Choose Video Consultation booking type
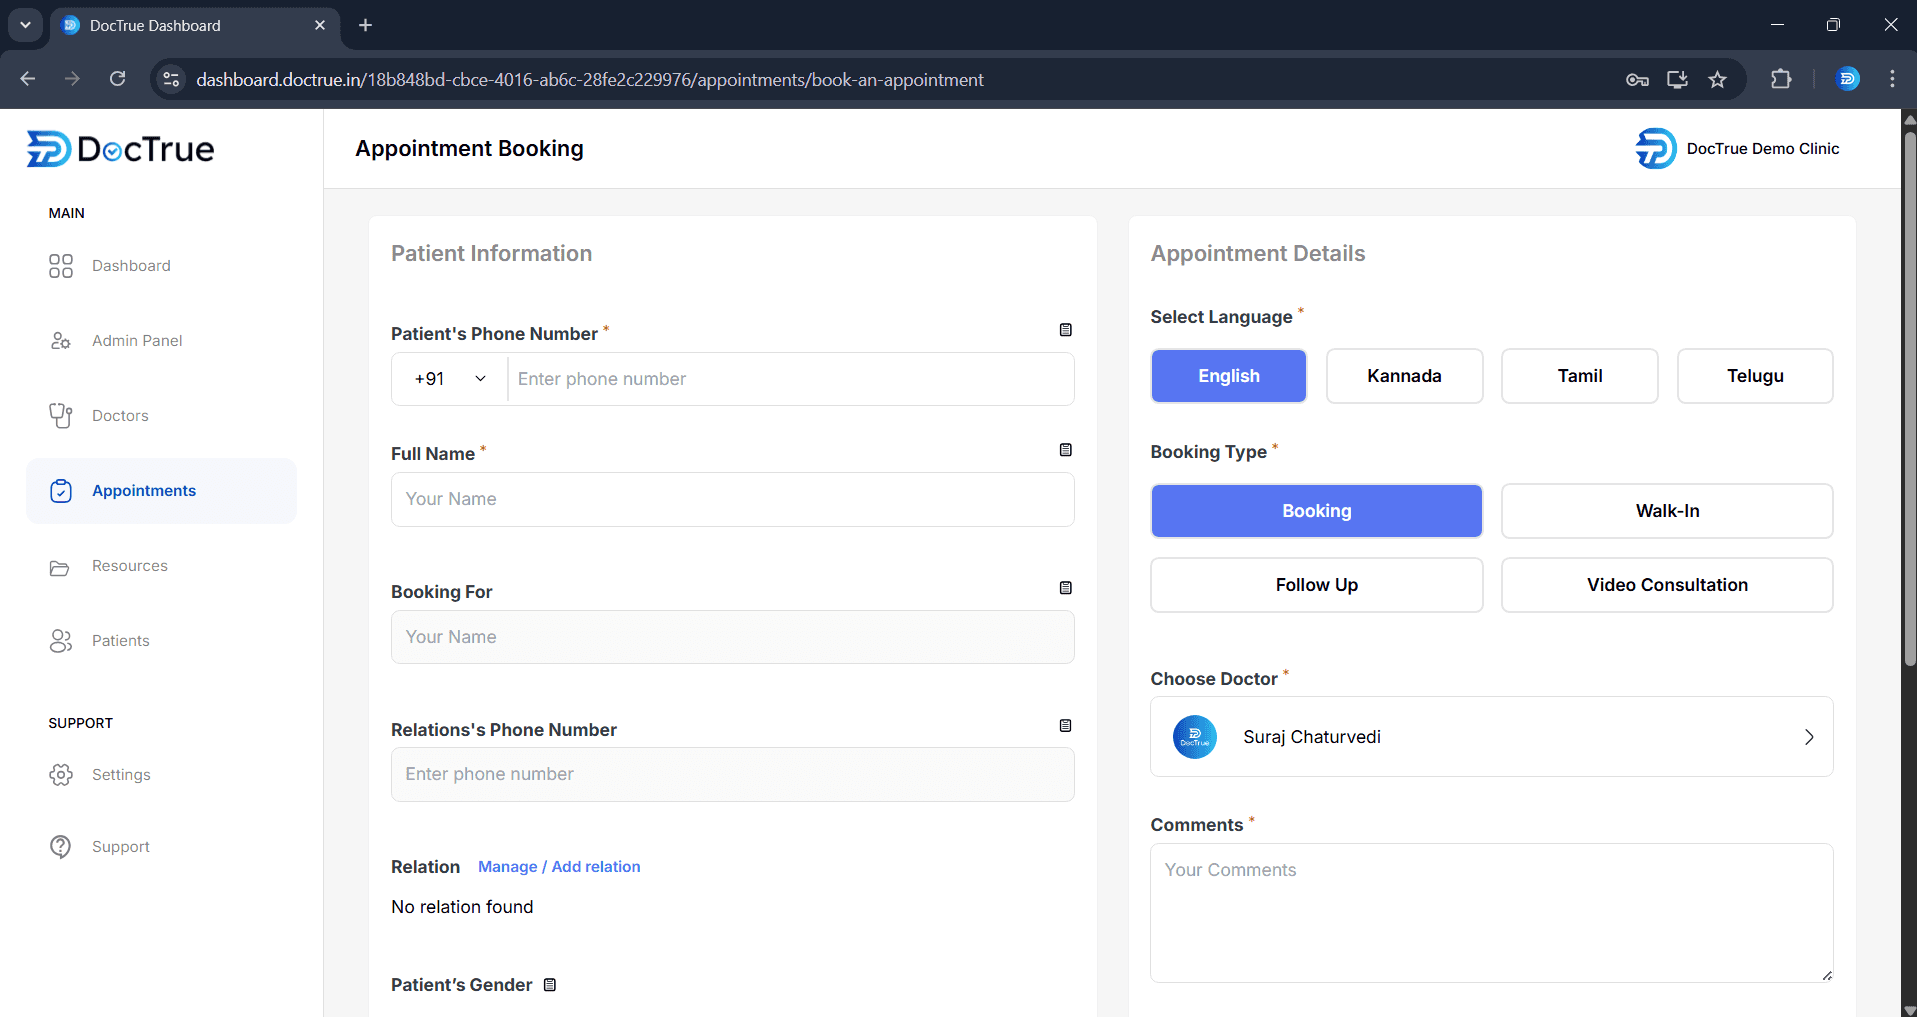Screen dimensions: 1917x1017 [x=1667, y=585]
